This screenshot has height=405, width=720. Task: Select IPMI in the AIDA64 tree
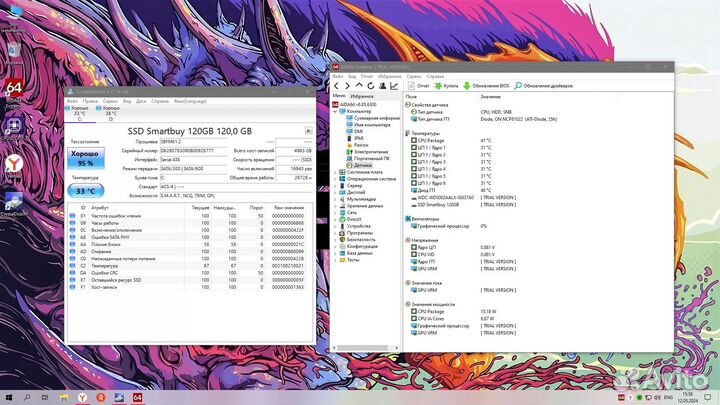coord(355,138)
